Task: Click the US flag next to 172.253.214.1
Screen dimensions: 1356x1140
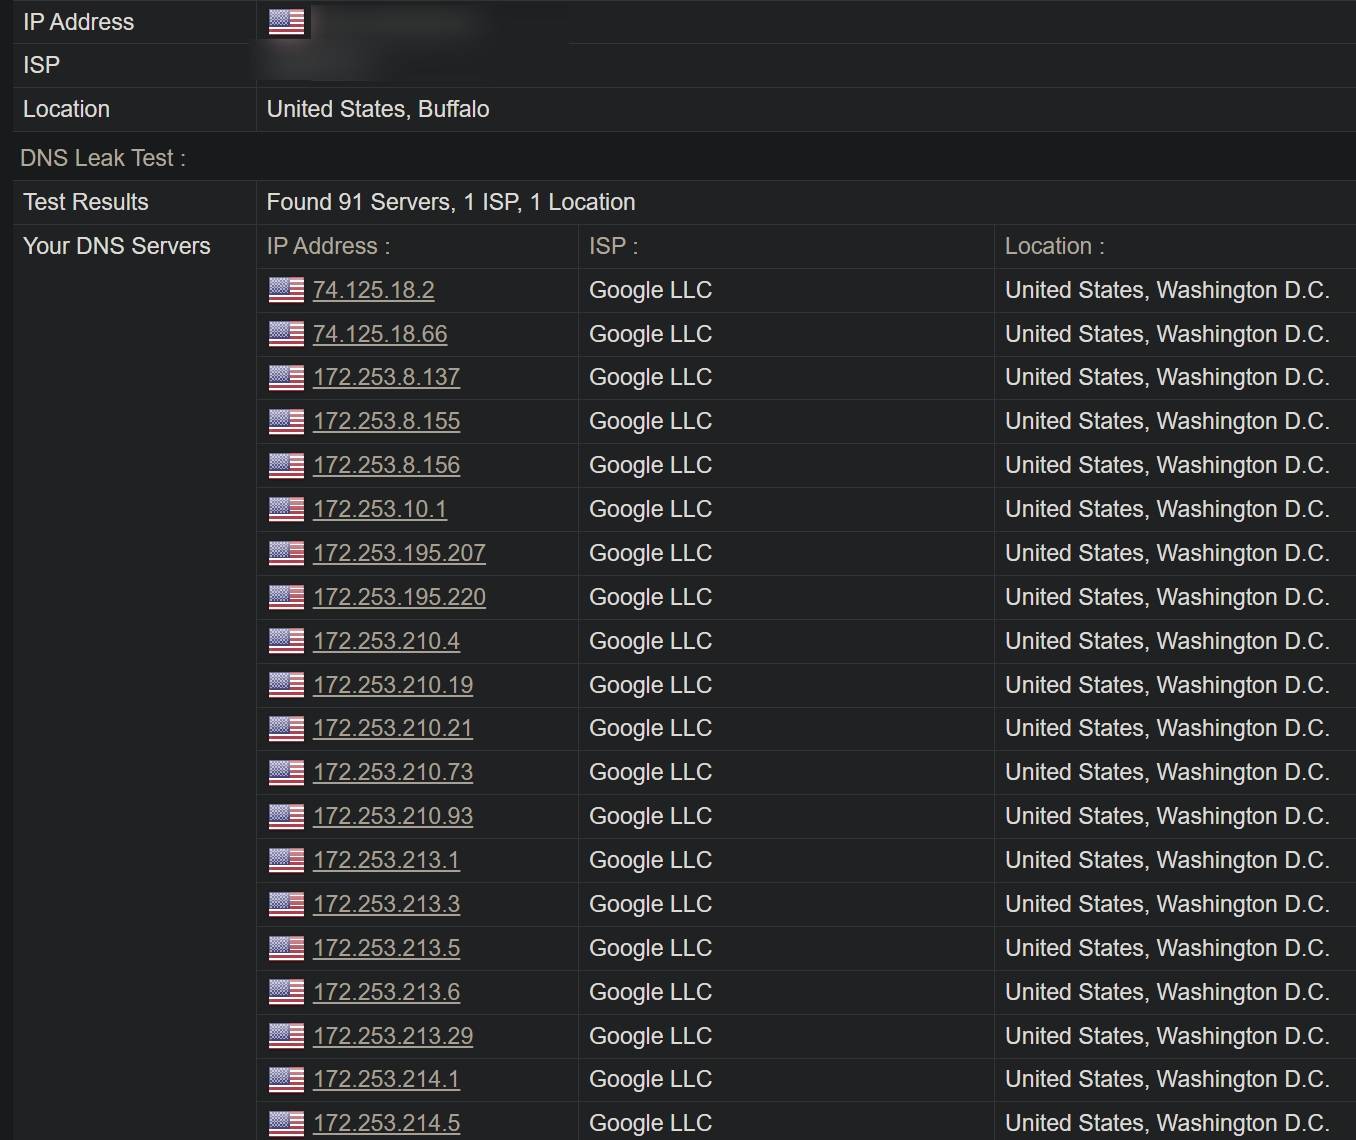Action: [x=286, y=1079]
